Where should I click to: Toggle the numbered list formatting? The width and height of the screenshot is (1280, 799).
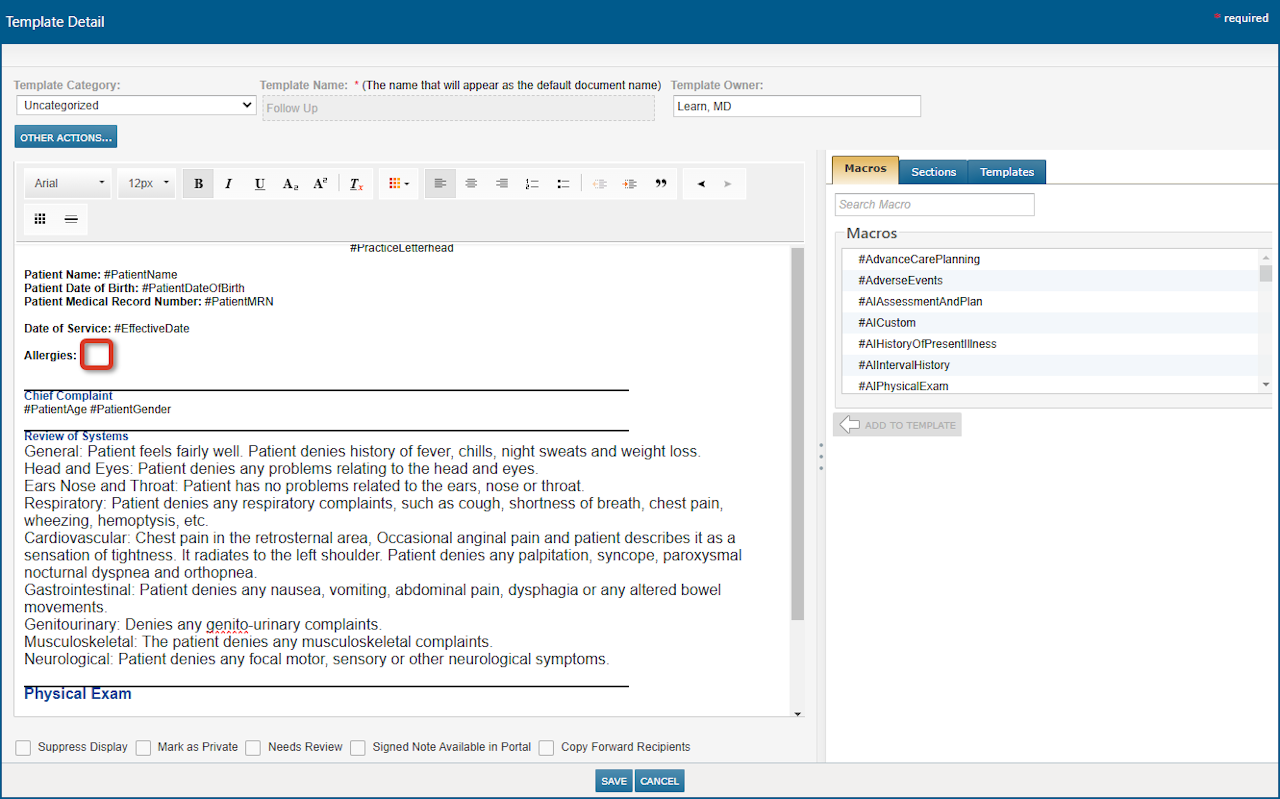click(532, 183)
